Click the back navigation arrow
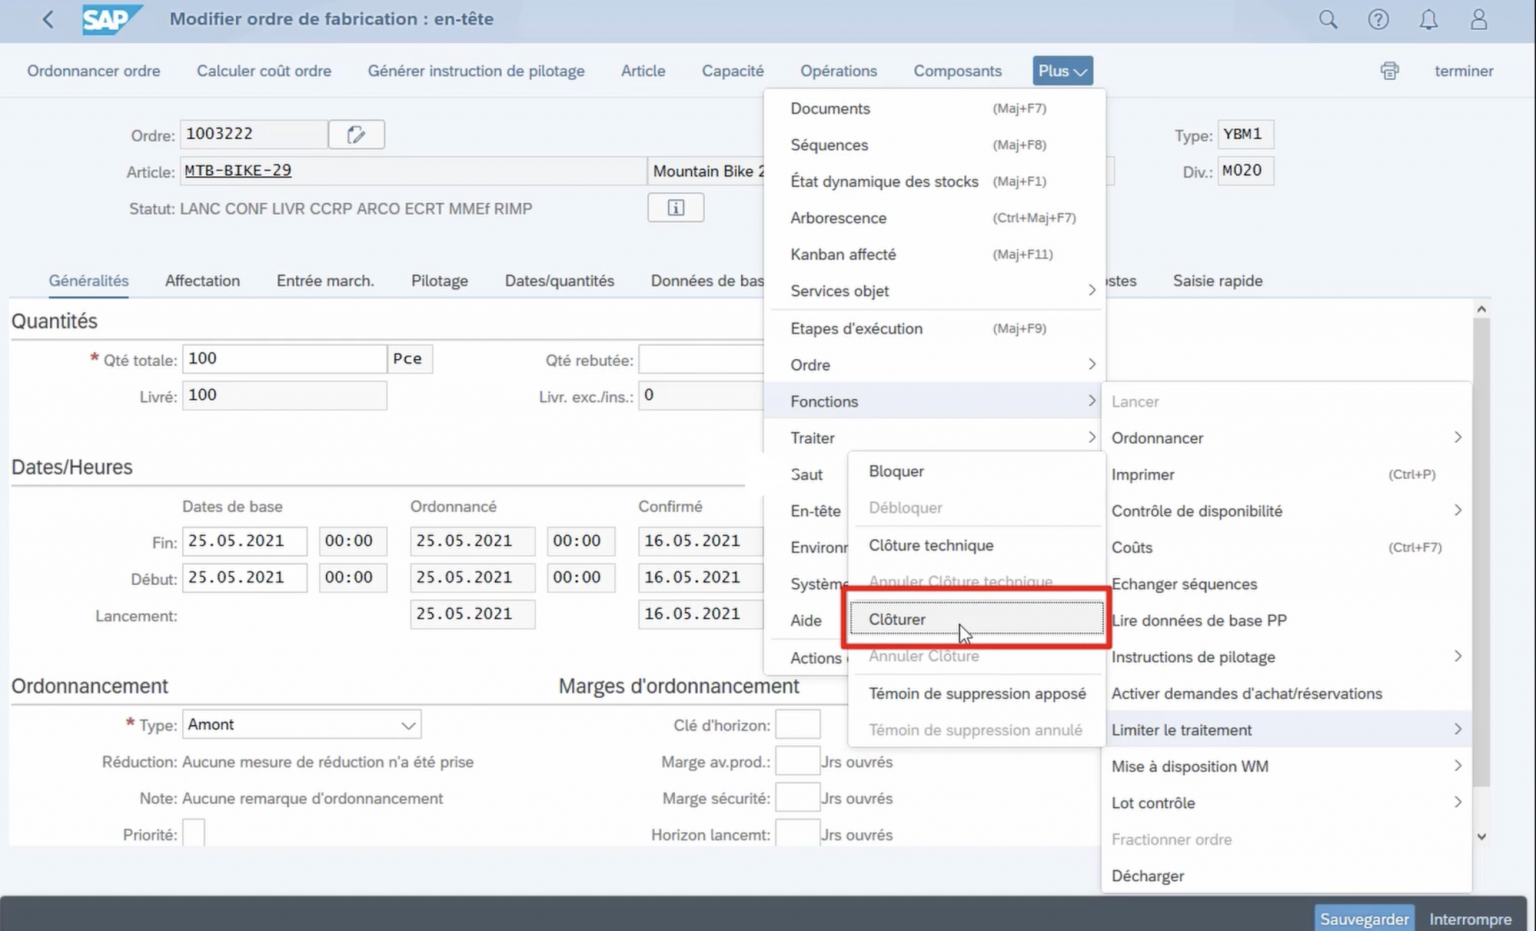Screen dimensions: 1536x931 tap(47, 19)
